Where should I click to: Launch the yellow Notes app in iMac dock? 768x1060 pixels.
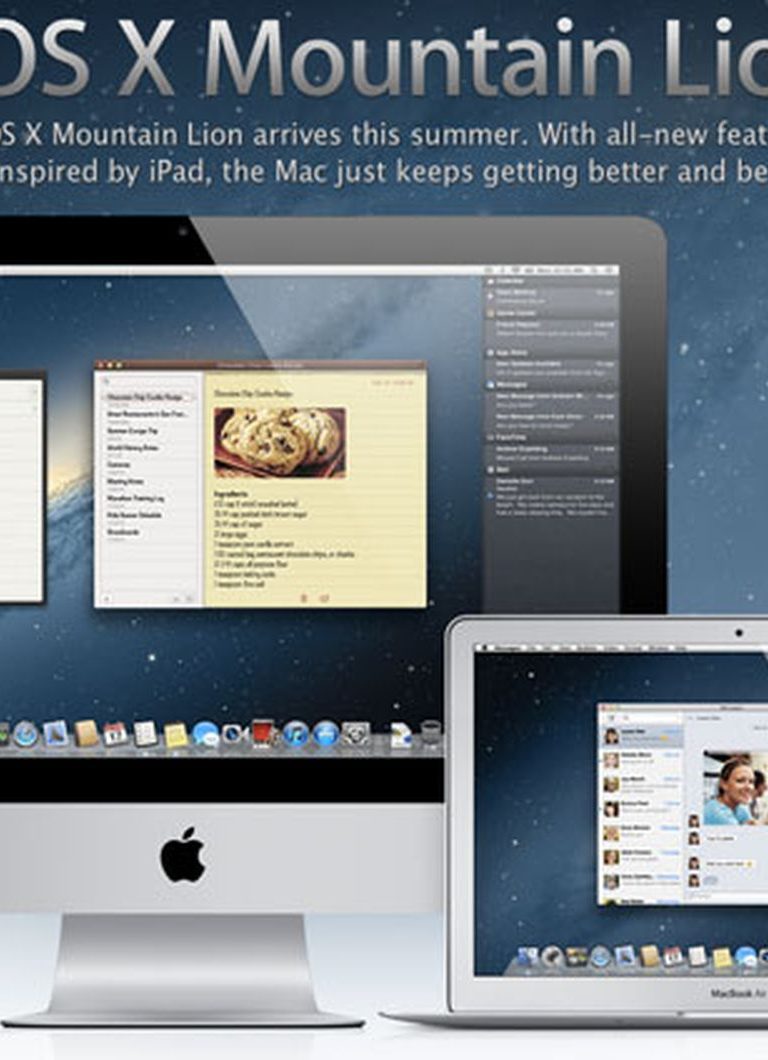tap(176, 734)
